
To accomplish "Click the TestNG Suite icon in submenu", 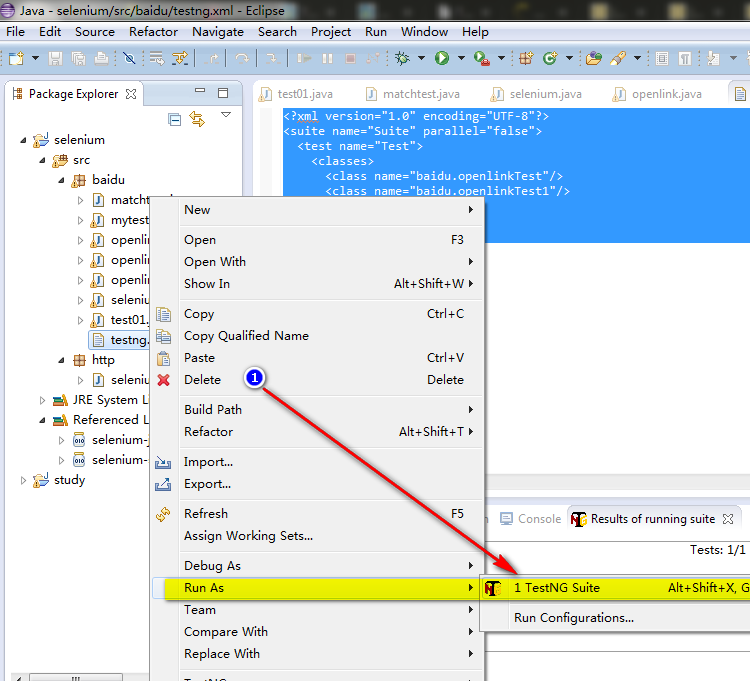I will [x=493, y=588].
